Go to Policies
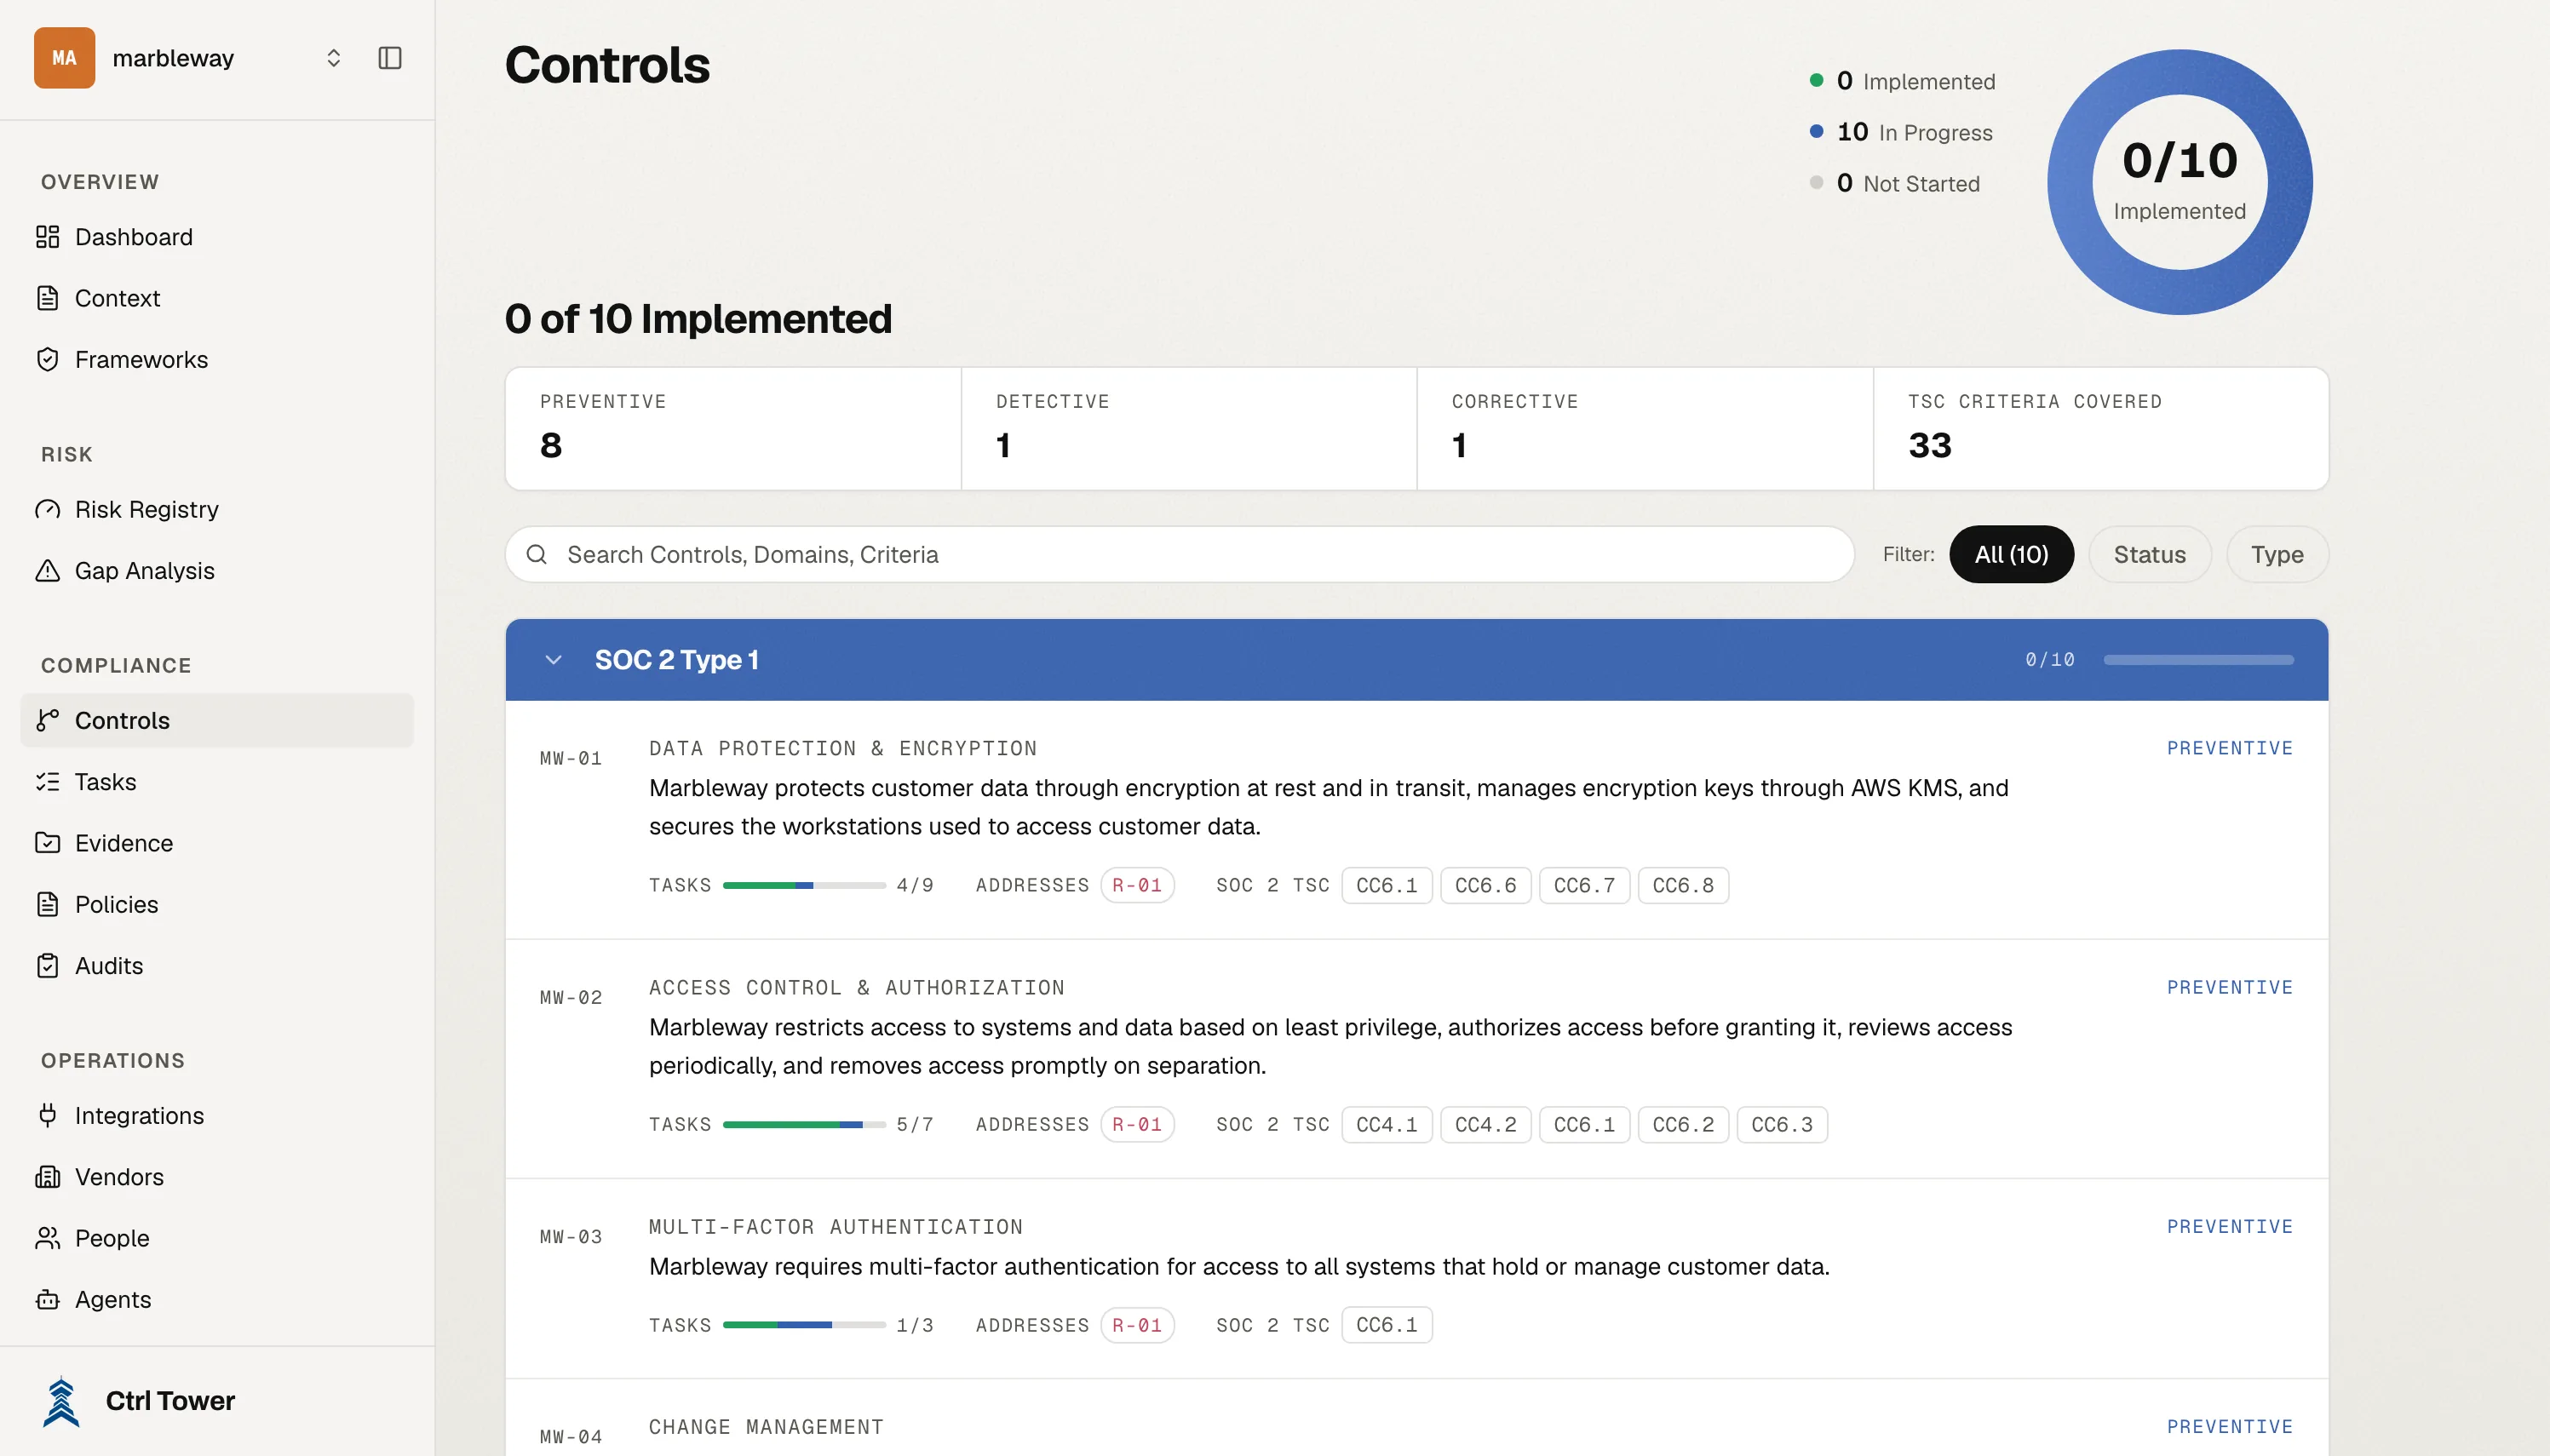This screenshot has width=2550, height=1456. click(x=217, y=904)
